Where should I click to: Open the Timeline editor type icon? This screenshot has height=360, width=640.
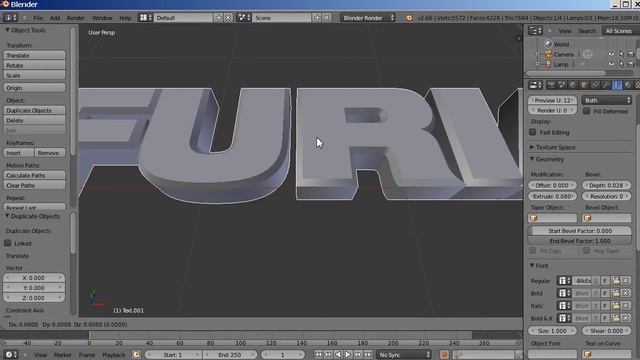click(x=10, y=355)
